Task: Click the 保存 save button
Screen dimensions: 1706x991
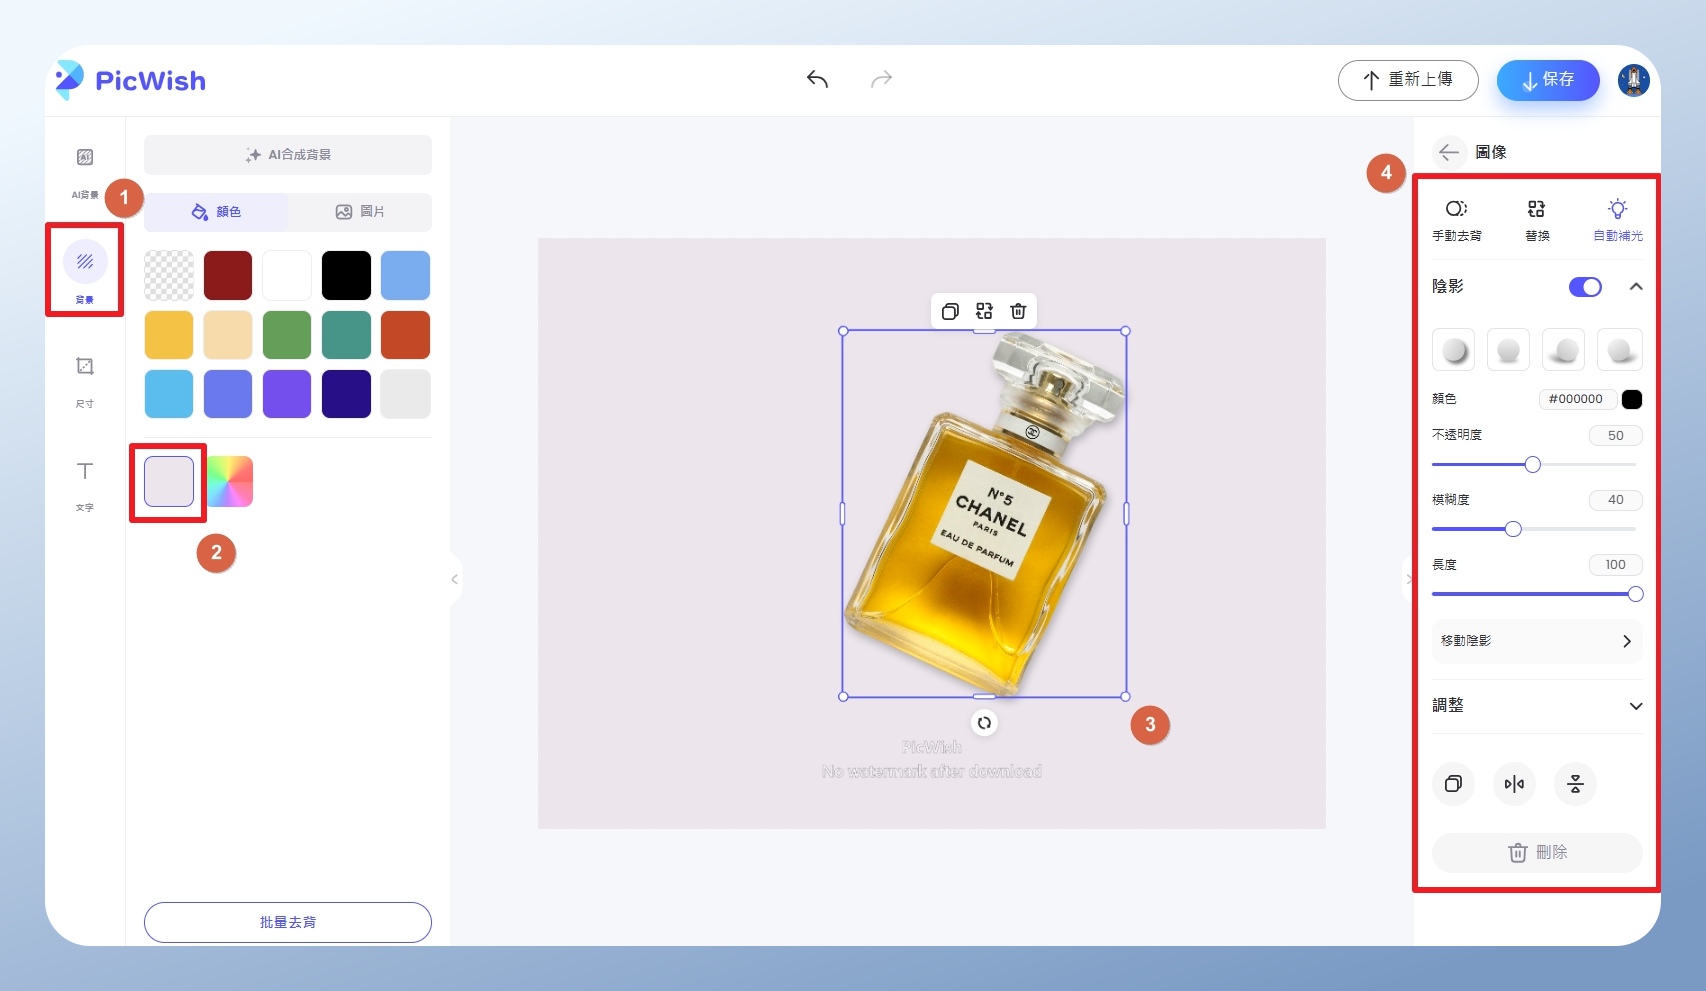Action: pyautogui.click(x=1547, y=80)
